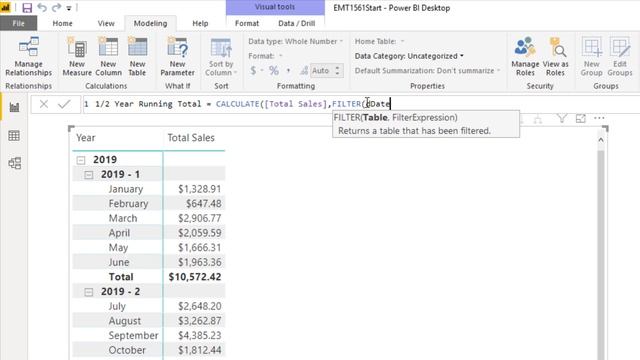640x360 pixels.
Task: Open visual more options ellipsis
Action: (x=599, y=118)
